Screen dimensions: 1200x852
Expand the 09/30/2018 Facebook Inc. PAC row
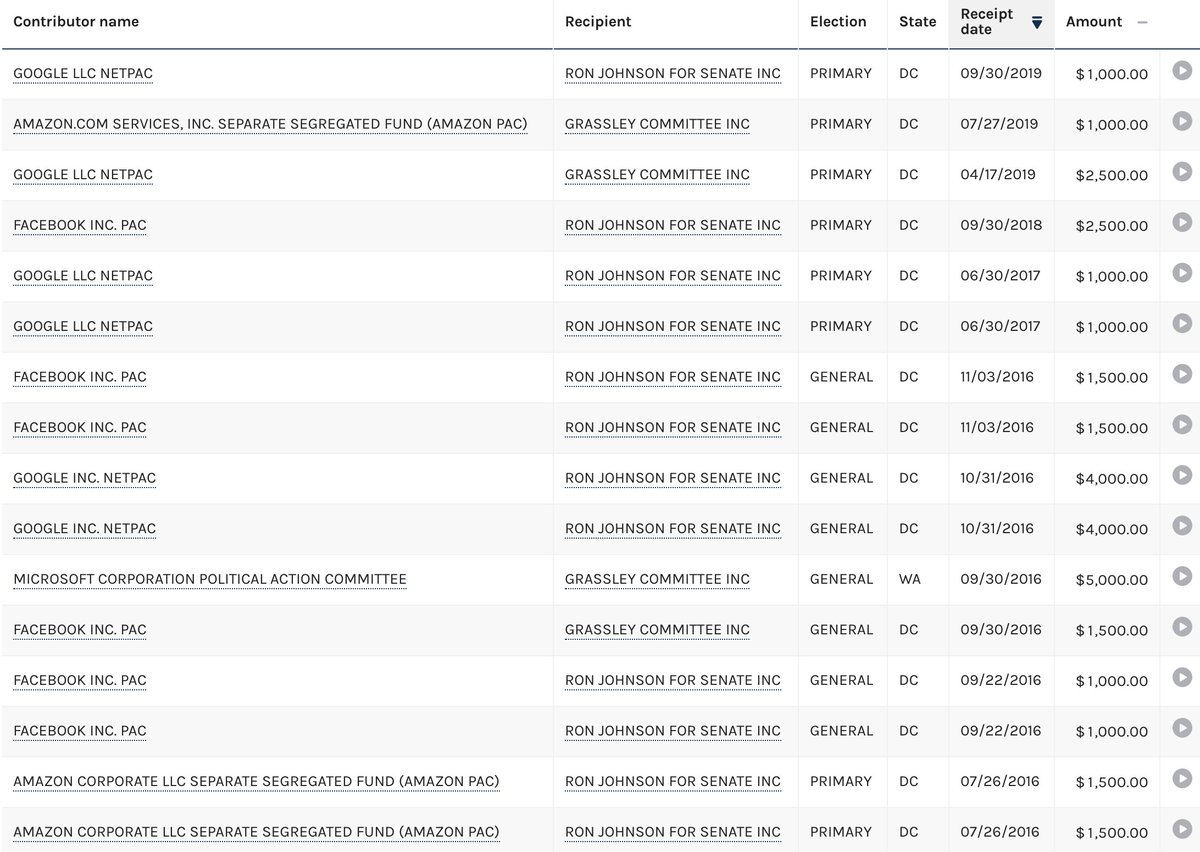tap(1182, 222)
